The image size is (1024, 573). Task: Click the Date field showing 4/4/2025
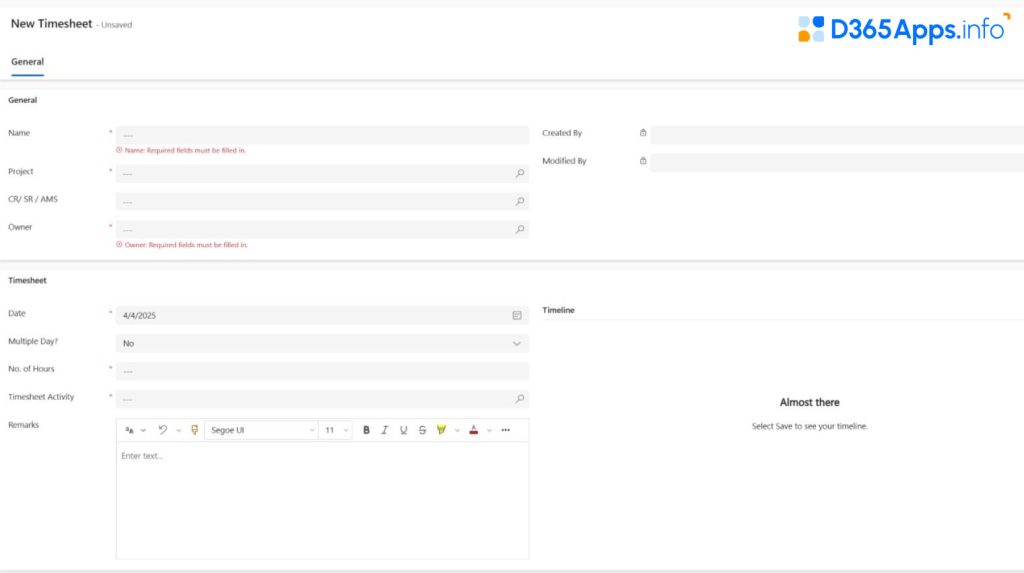pyautogui.click(x=322, y=315)
